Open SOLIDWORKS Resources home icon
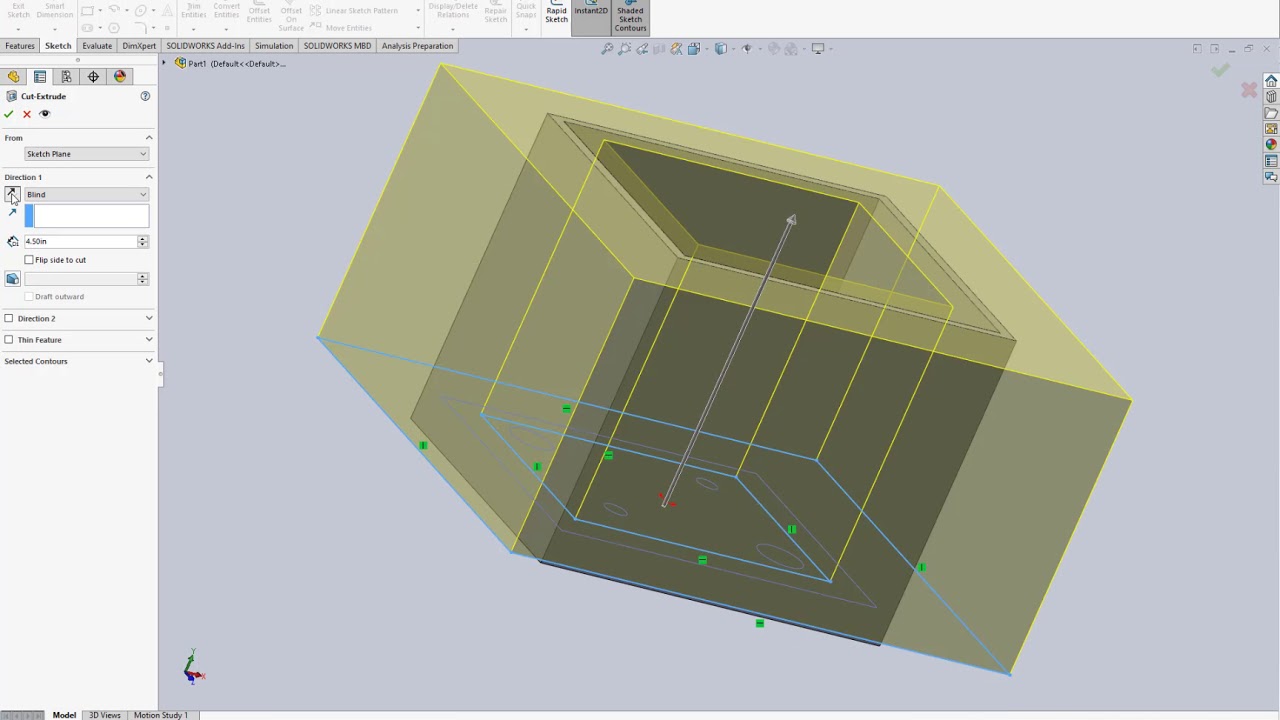Screen dimensions: 1280x720 1271,81
